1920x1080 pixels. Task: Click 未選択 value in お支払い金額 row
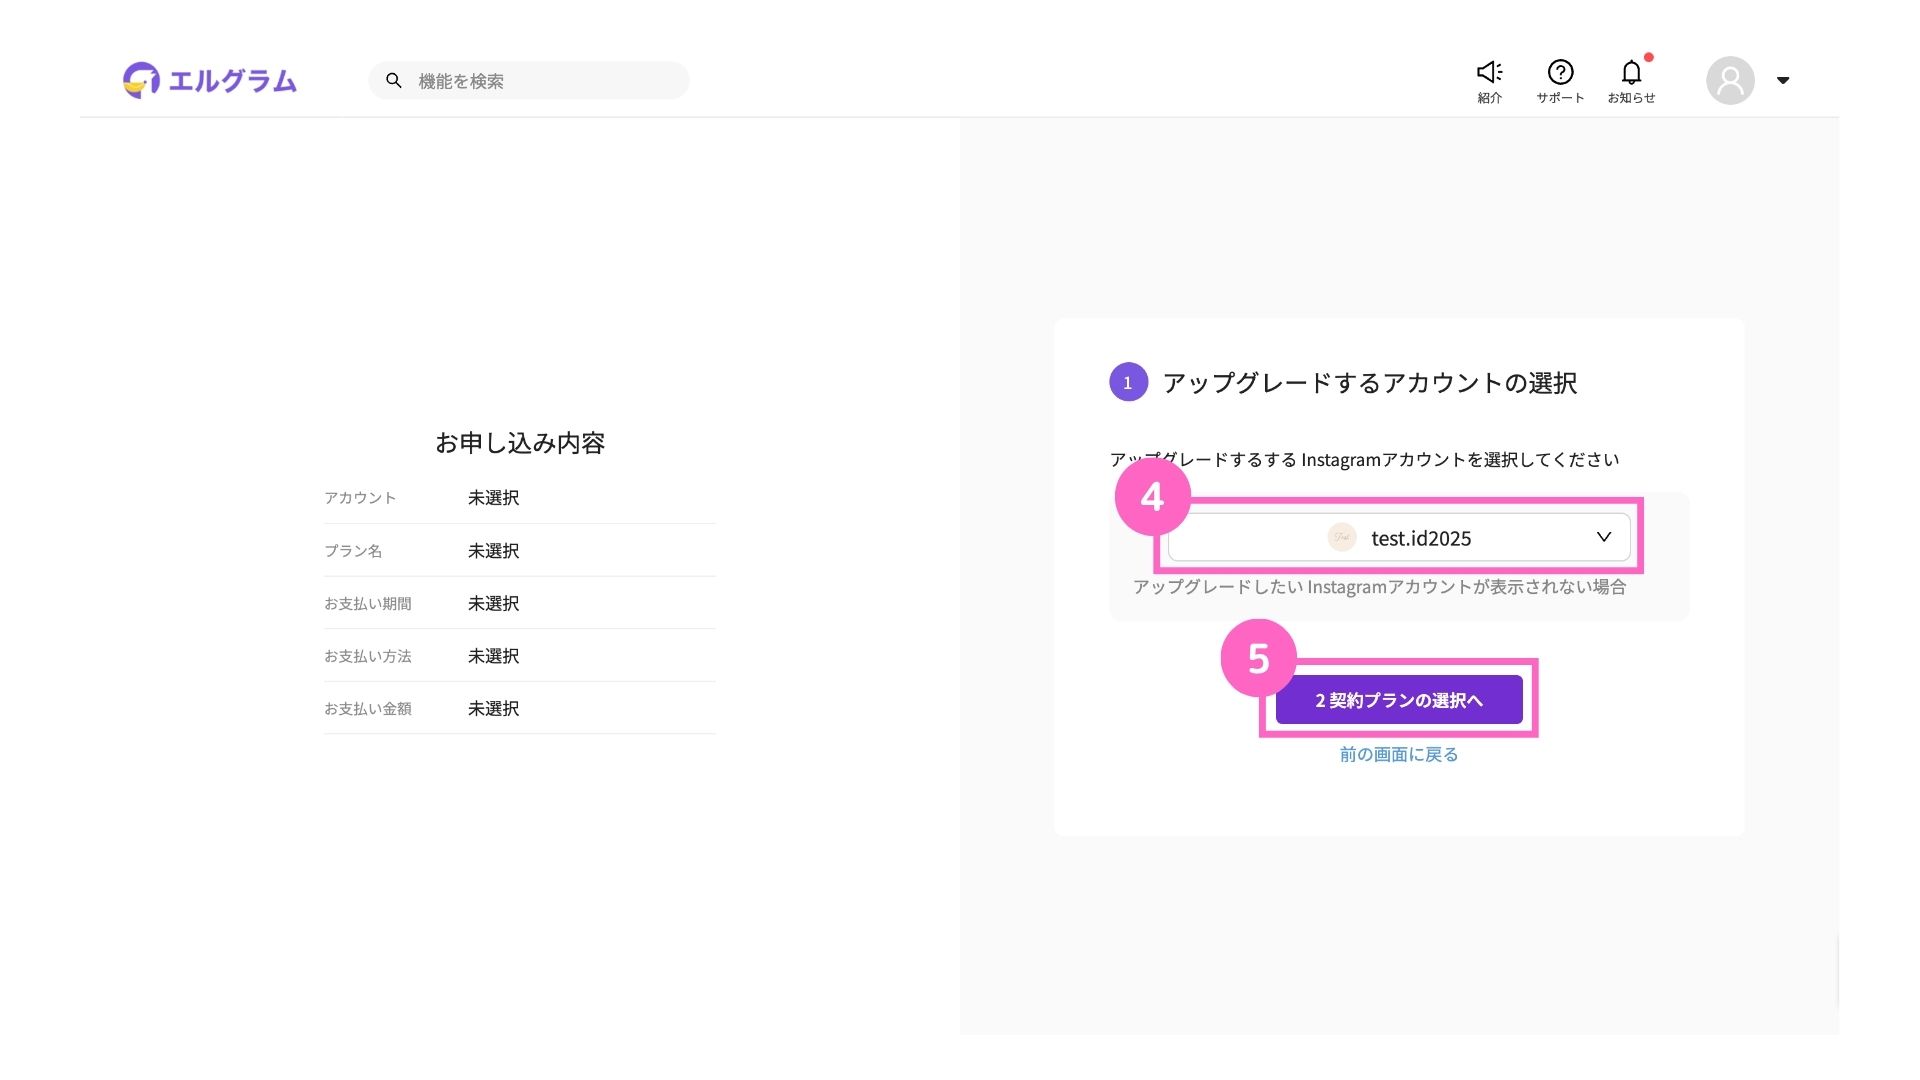494,709
